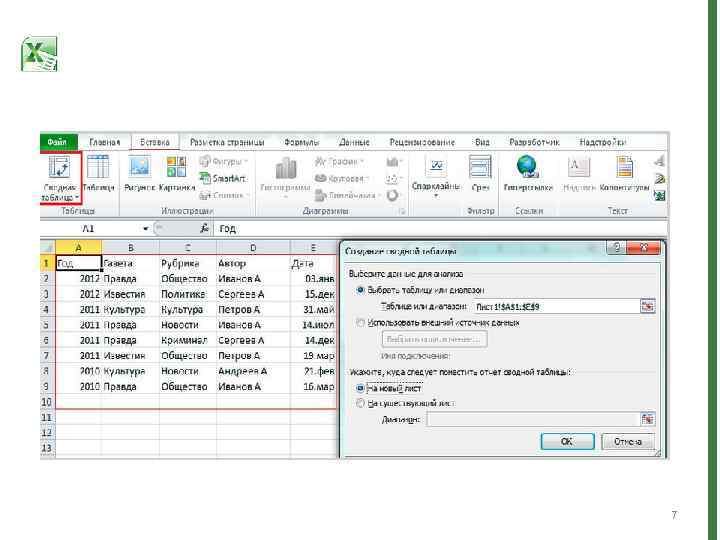Open the Файл tab

coord(57,142)
